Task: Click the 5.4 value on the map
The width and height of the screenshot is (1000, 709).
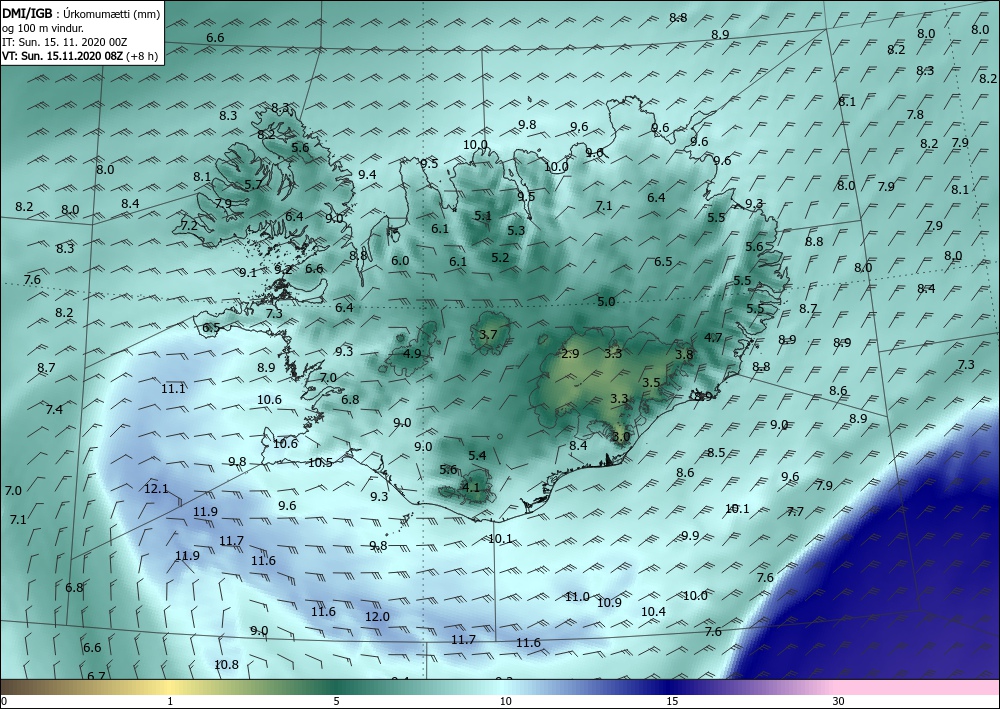Action: [477, 455]
